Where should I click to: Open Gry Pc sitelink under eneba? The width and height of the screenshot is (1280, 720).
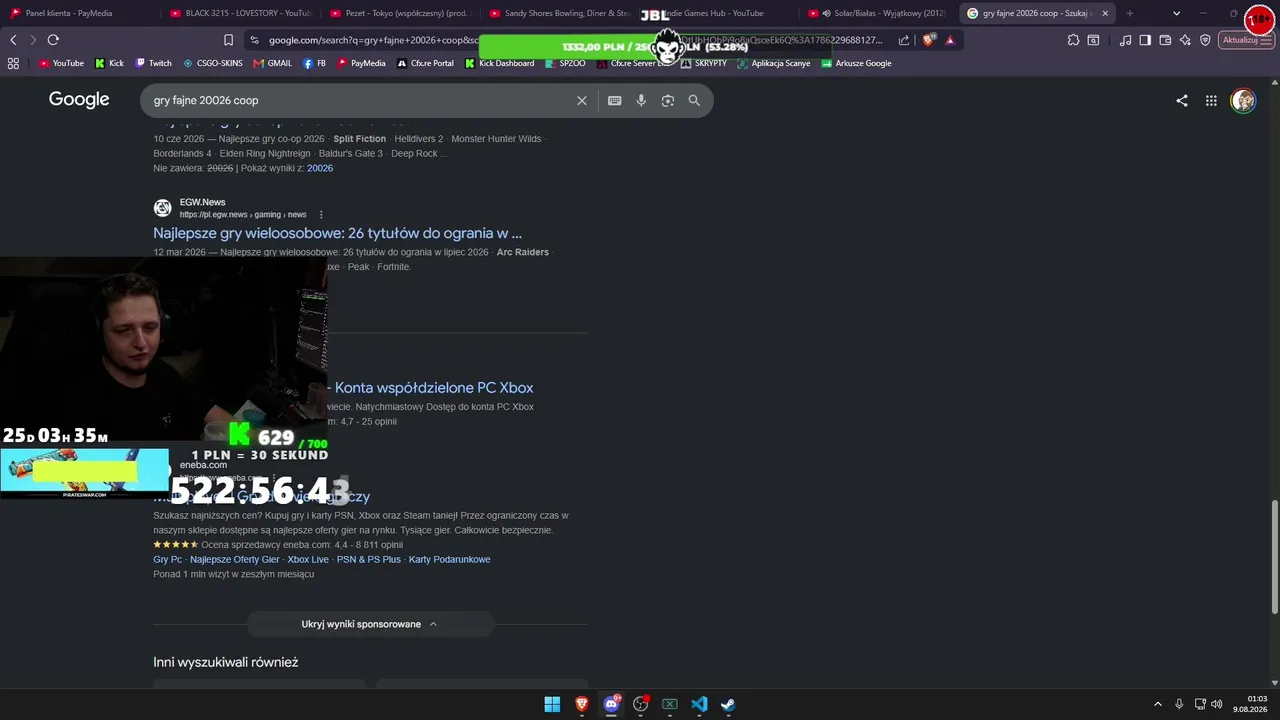(x=167, y=560)
